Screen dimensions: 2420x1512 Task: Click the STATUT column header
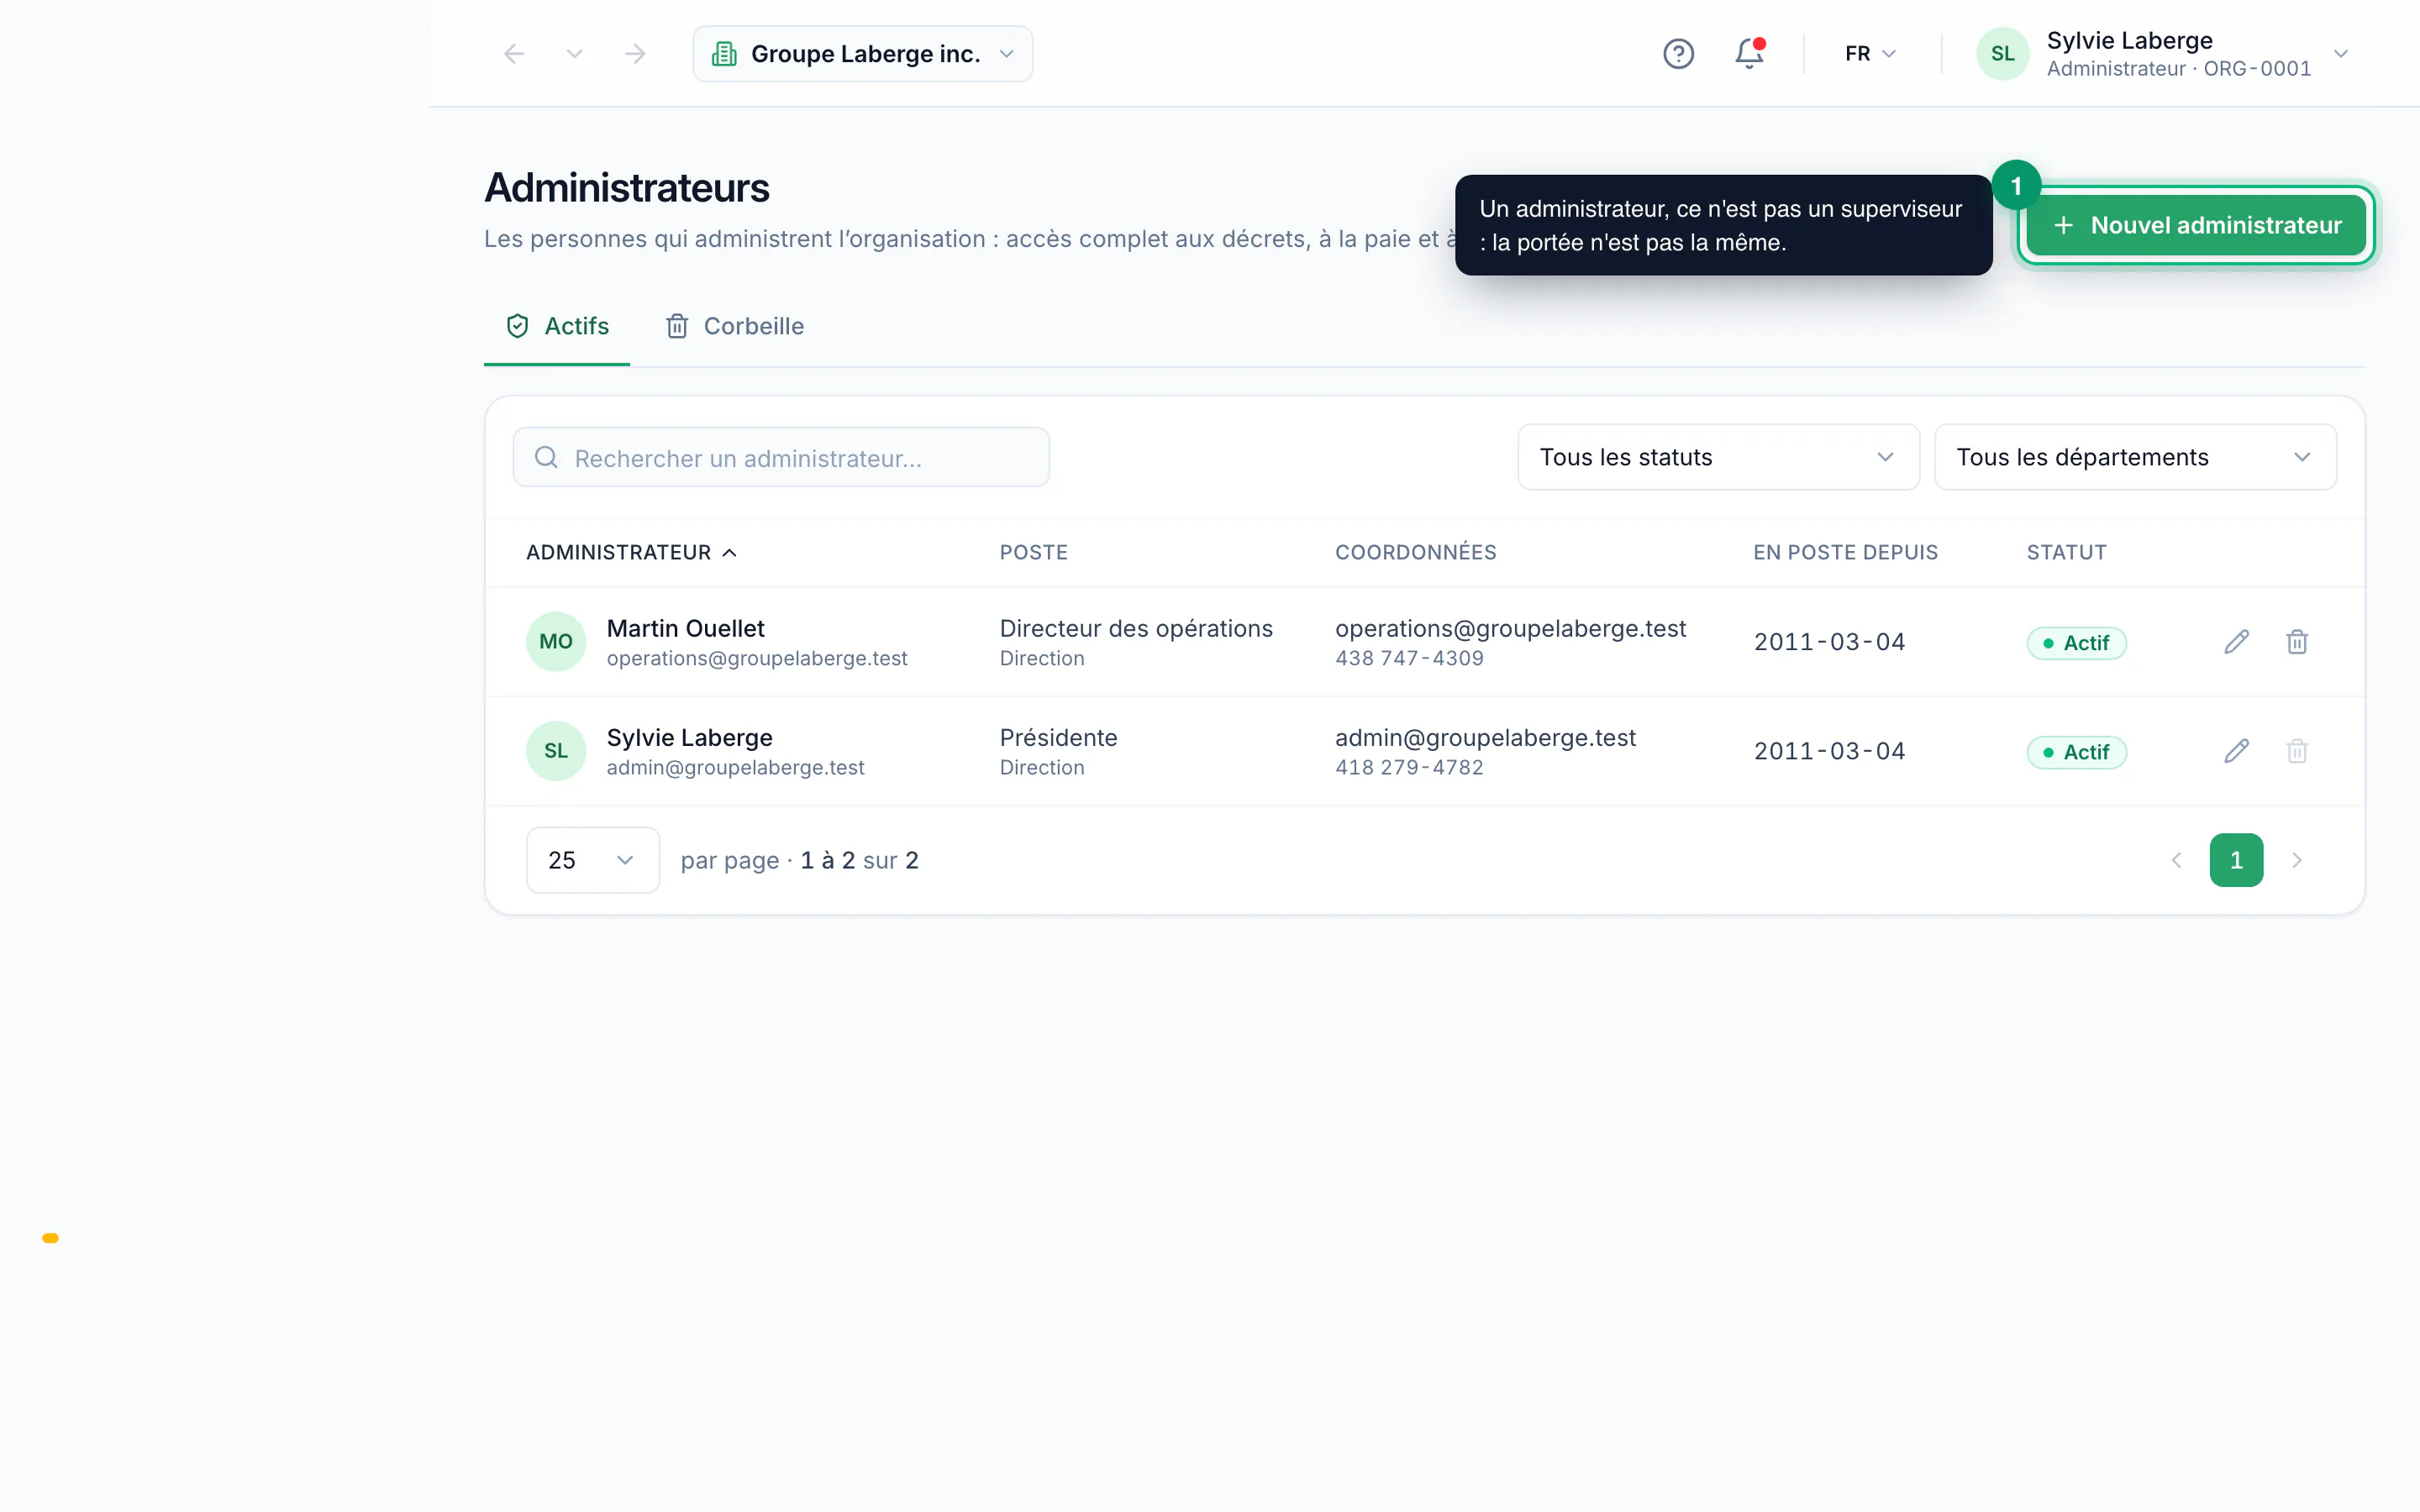pyautogui.click(x=2066, y=553)
